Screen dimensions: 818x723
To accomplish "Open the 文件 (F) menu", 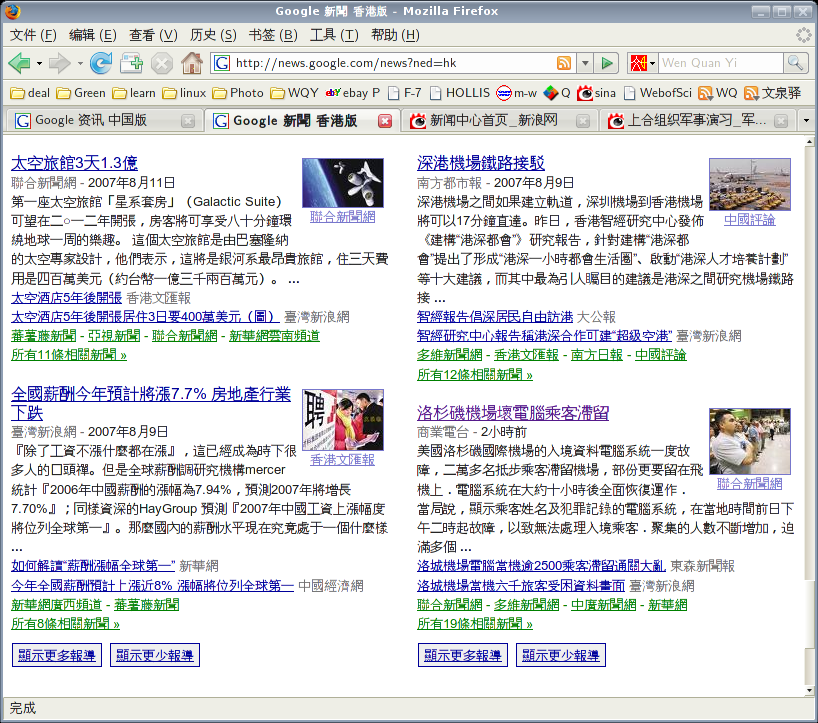I will click(33, 35).
